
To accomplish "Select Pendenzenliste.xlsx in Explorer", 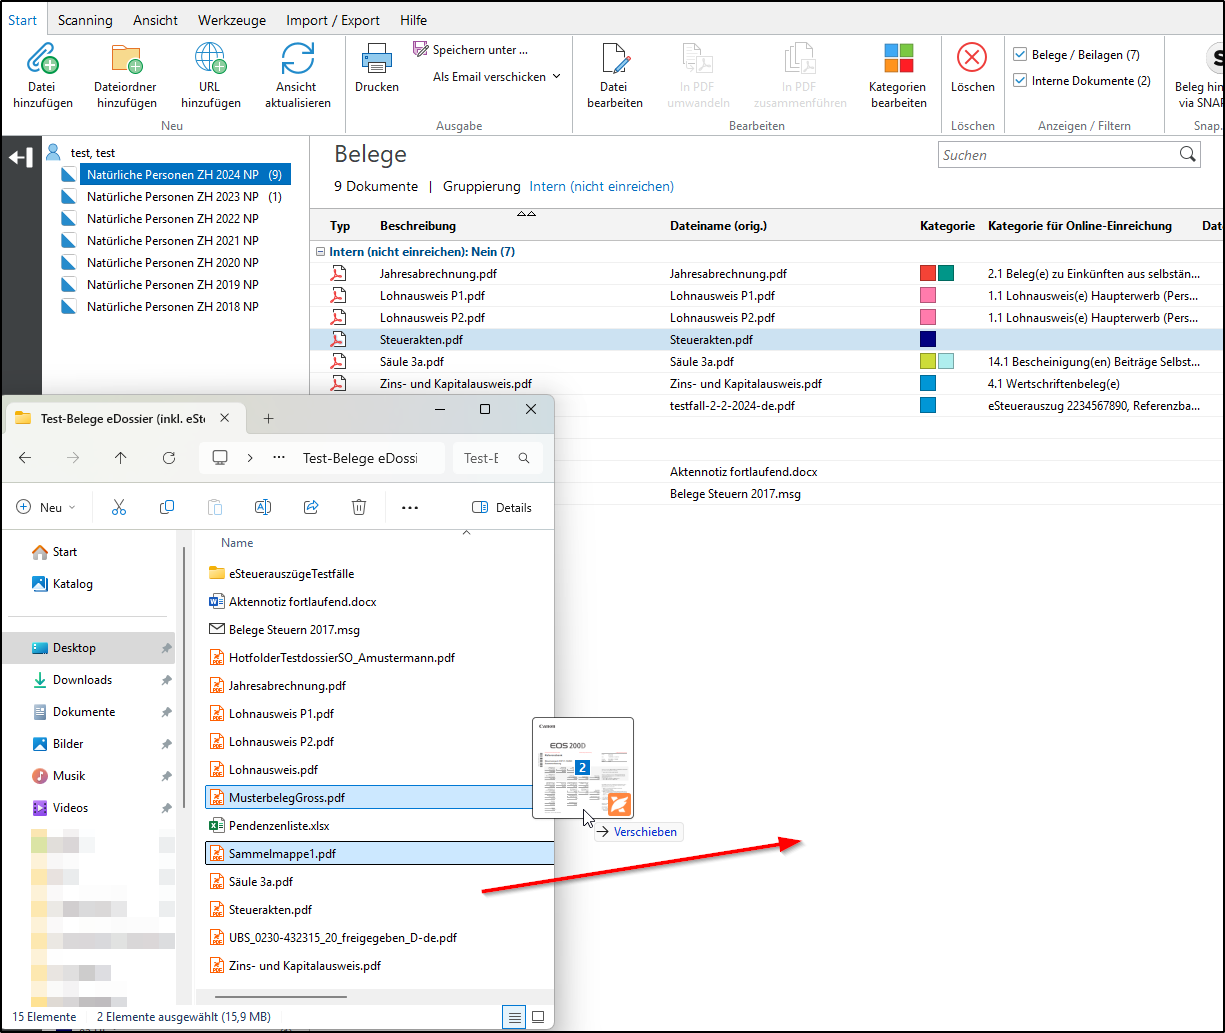I will 279,826.
